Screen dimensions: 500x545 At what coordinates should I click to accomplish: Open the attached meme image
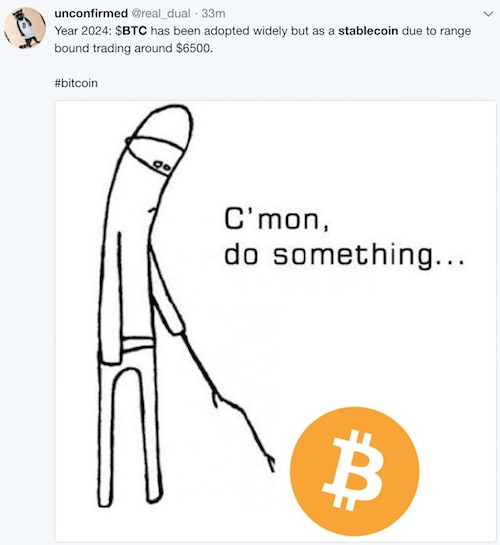pos(276,322)
